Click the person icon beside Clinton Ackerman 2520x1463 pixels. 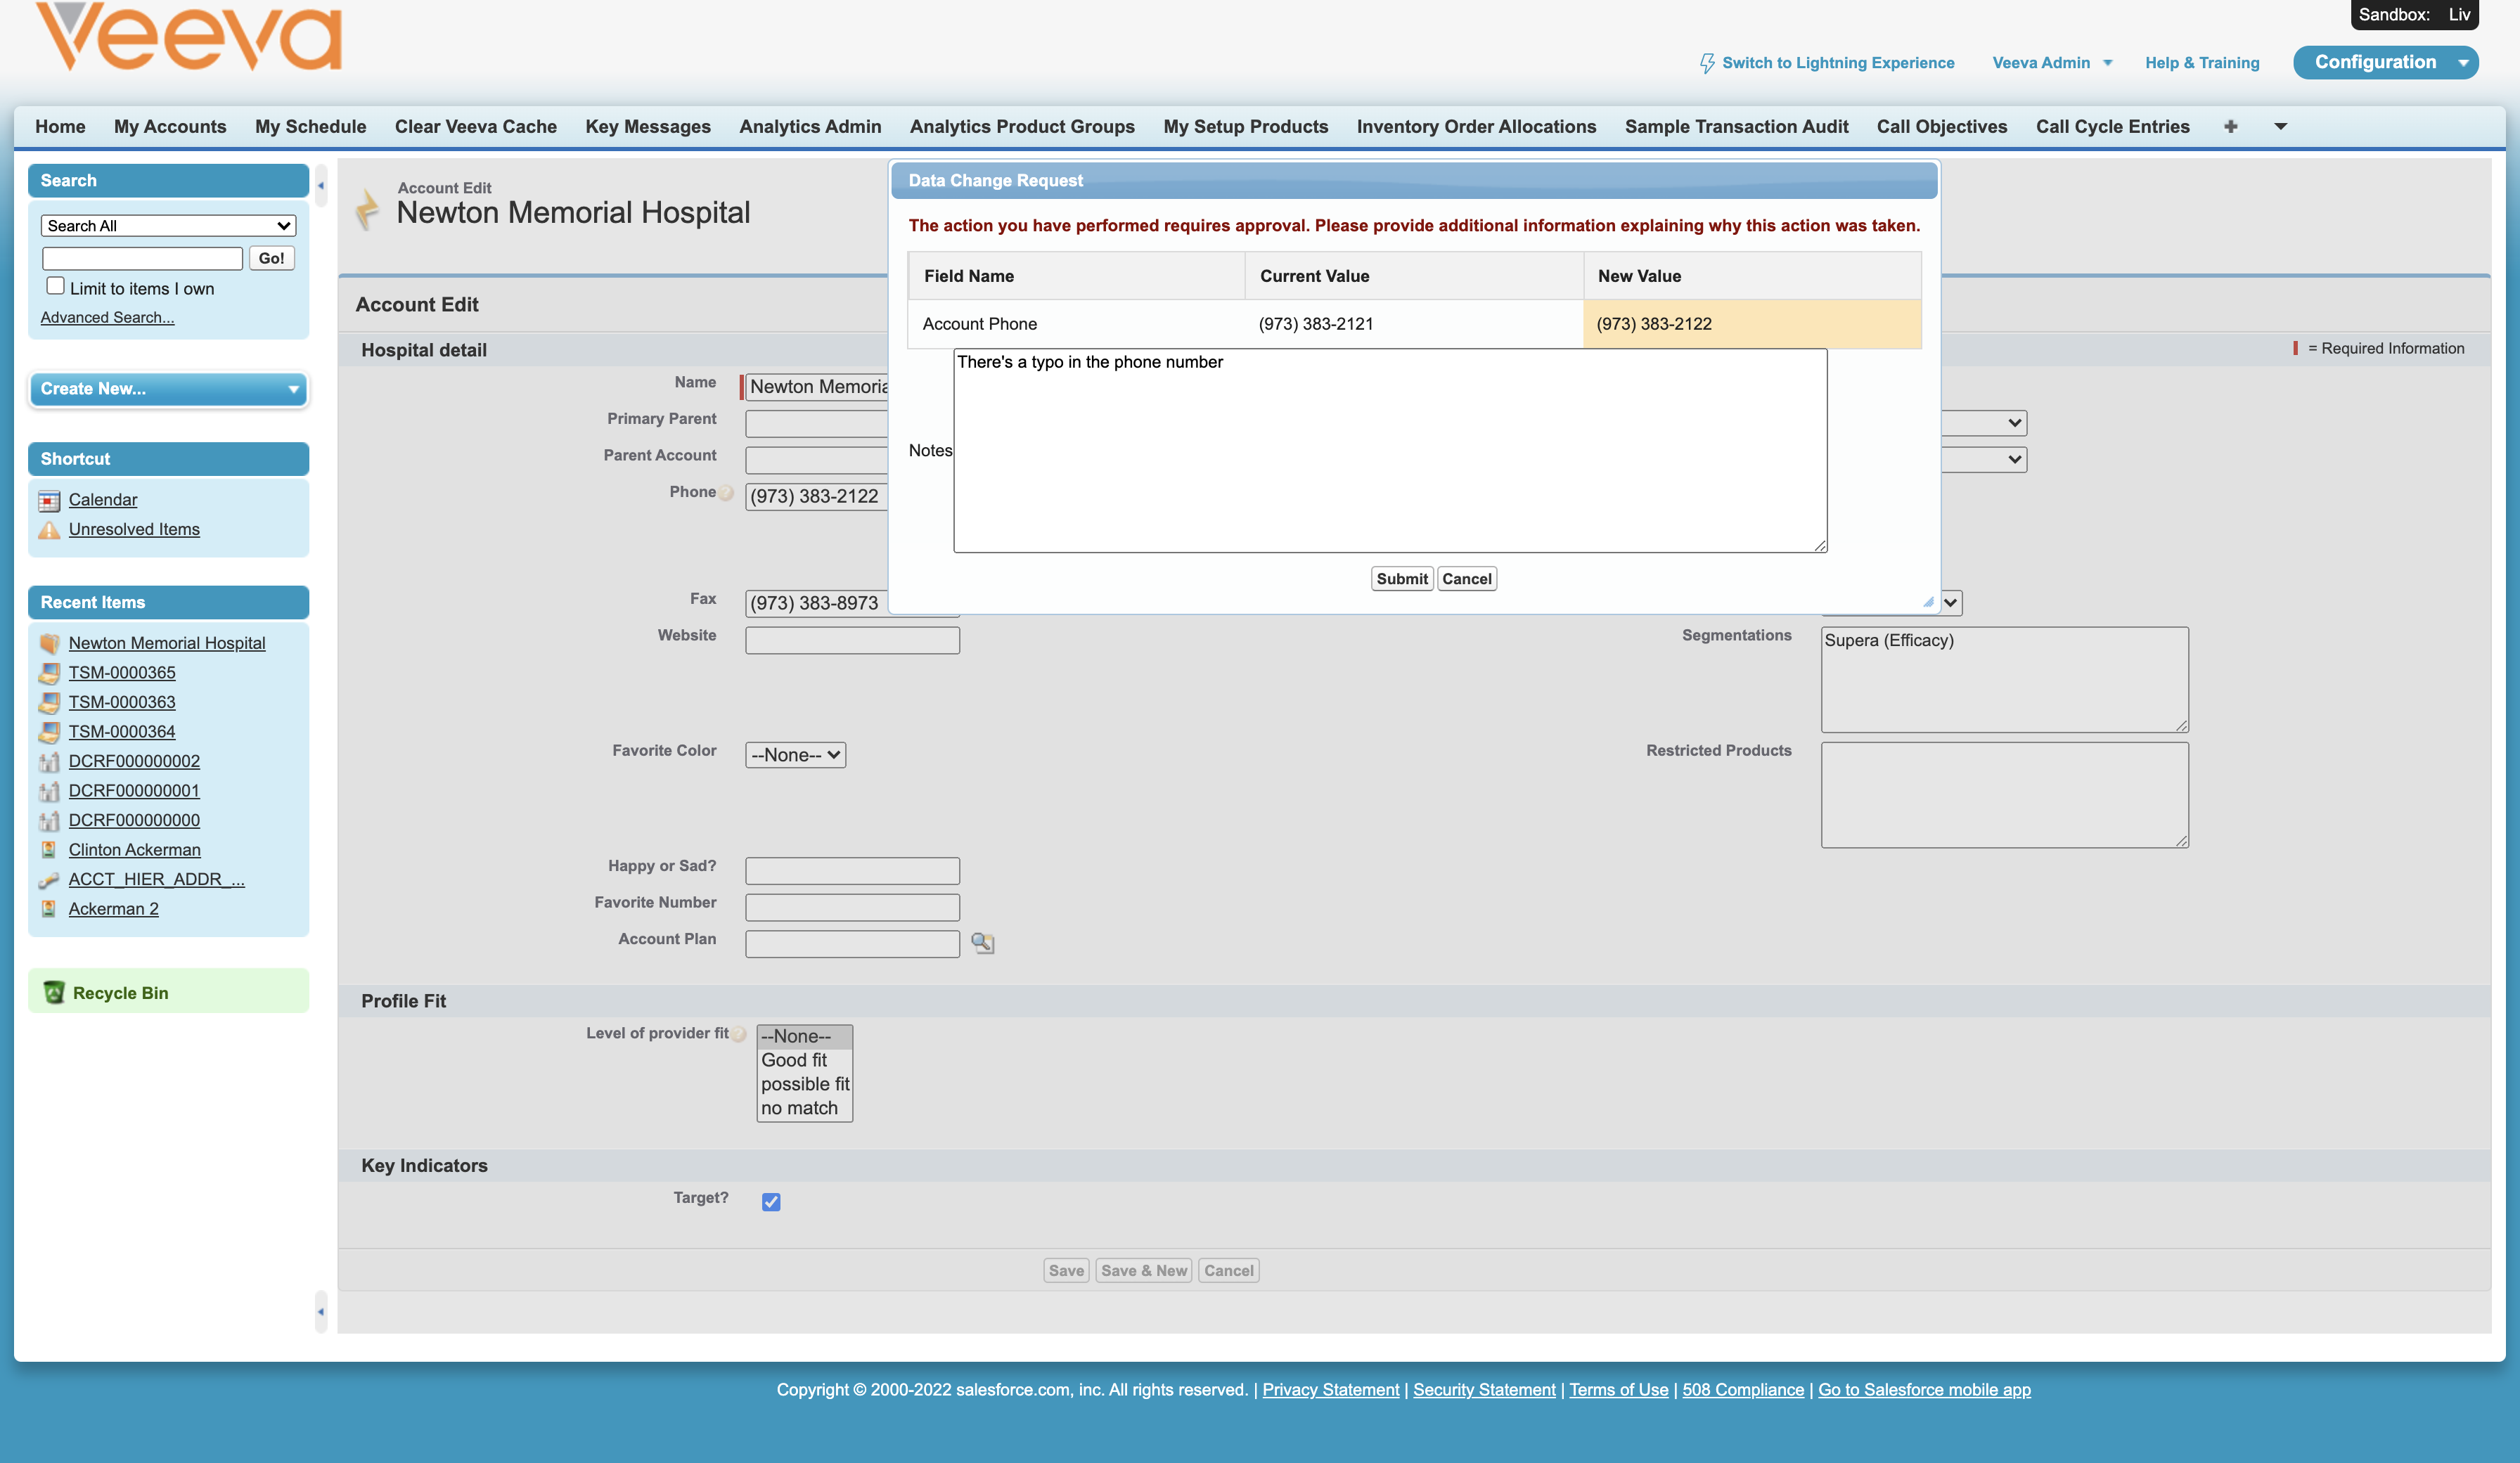pos(49,849)
